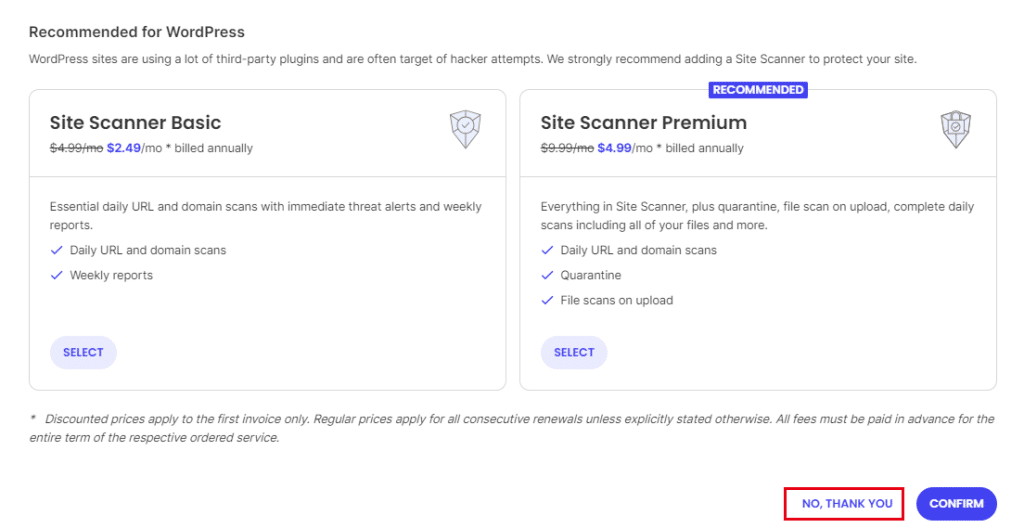The width and height of the screenshot is (1024, 528).
Task: Click the checkmark beside Quarantine
Action: pos(547,275)
